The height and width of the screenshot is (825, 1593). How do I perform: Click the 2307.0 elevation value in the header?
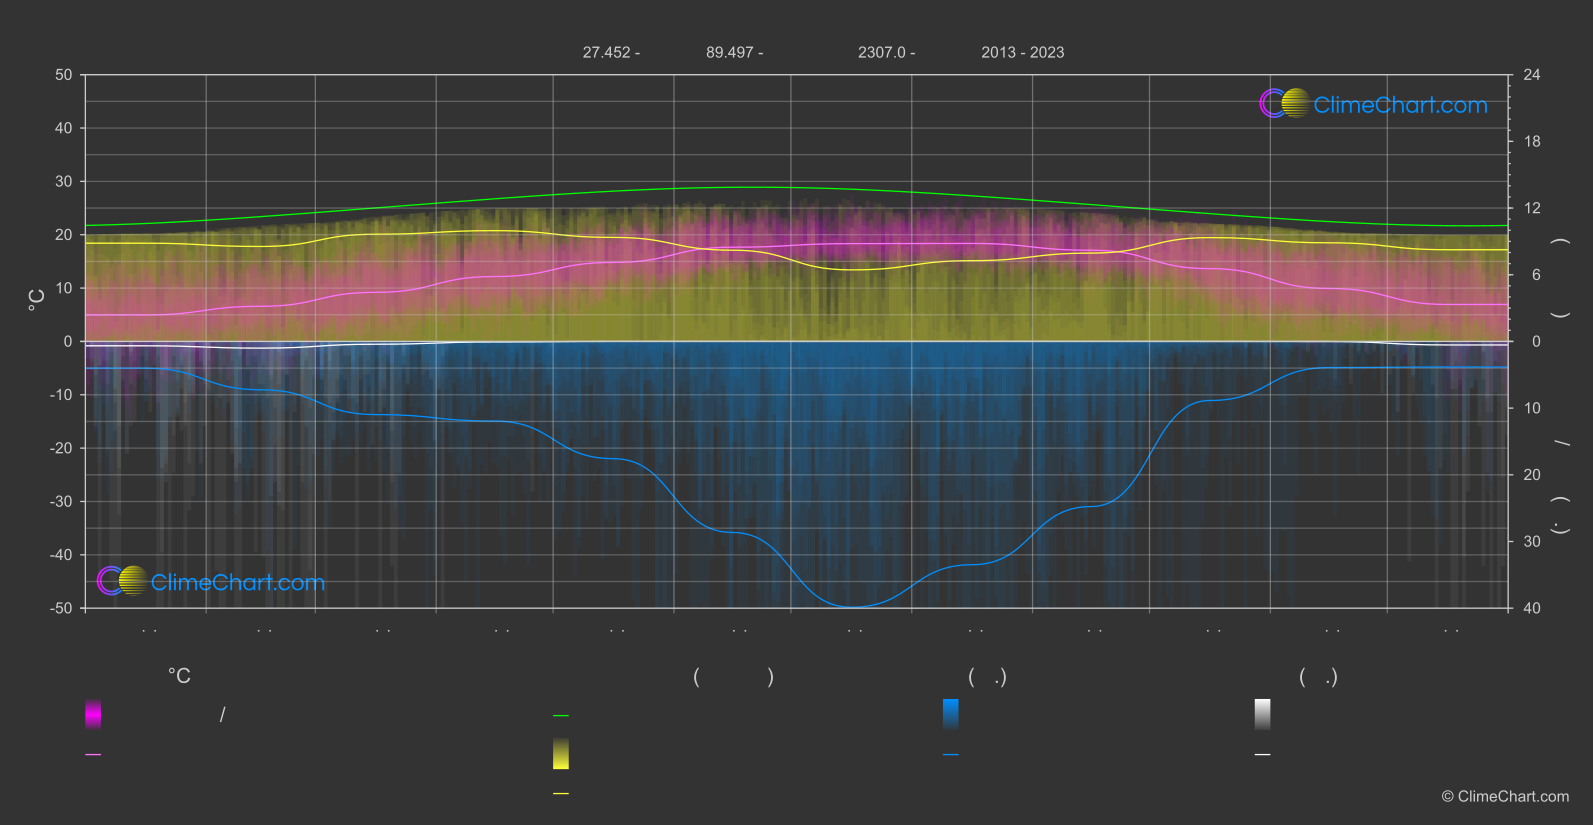pyautogui.click(x=881, y=53)
